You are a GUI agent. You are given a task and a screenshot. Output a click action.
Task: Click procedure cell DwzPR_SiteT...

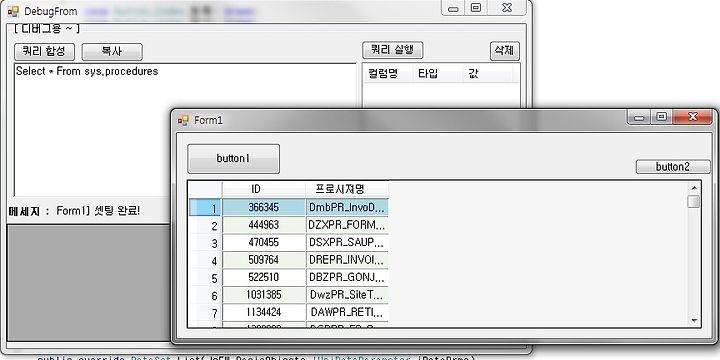point(347,295)
